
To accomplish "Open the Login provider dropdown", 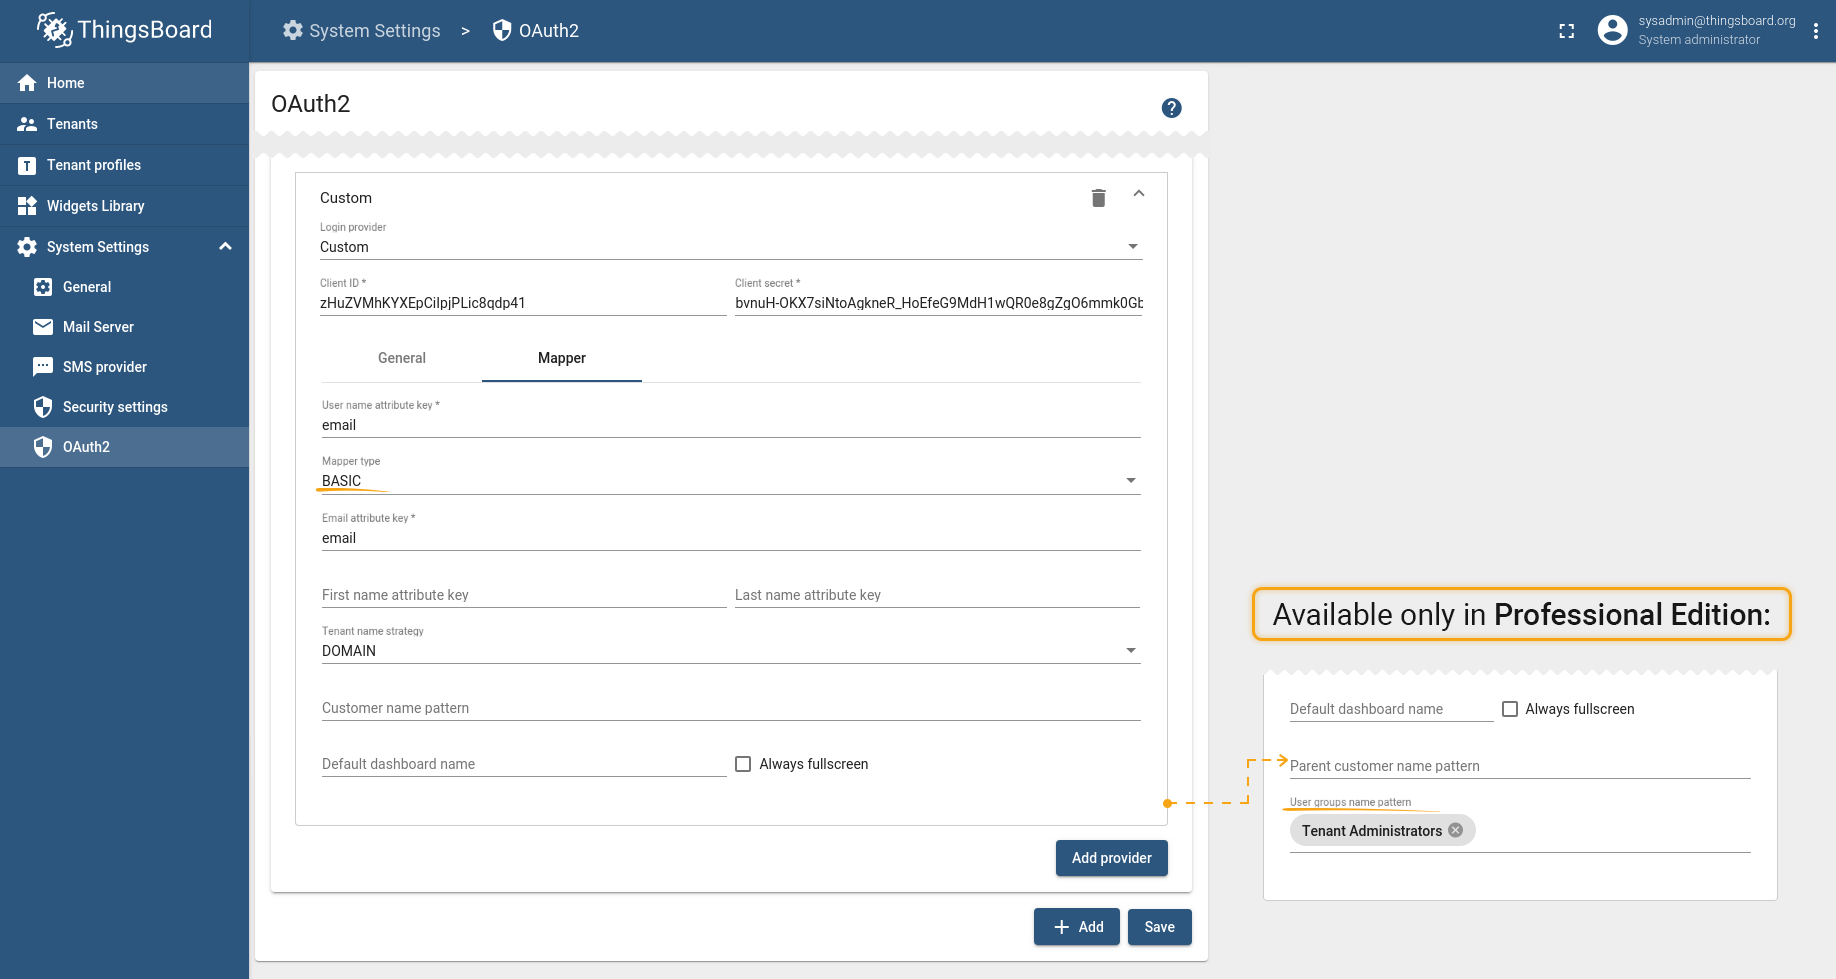I will [730, 247].
